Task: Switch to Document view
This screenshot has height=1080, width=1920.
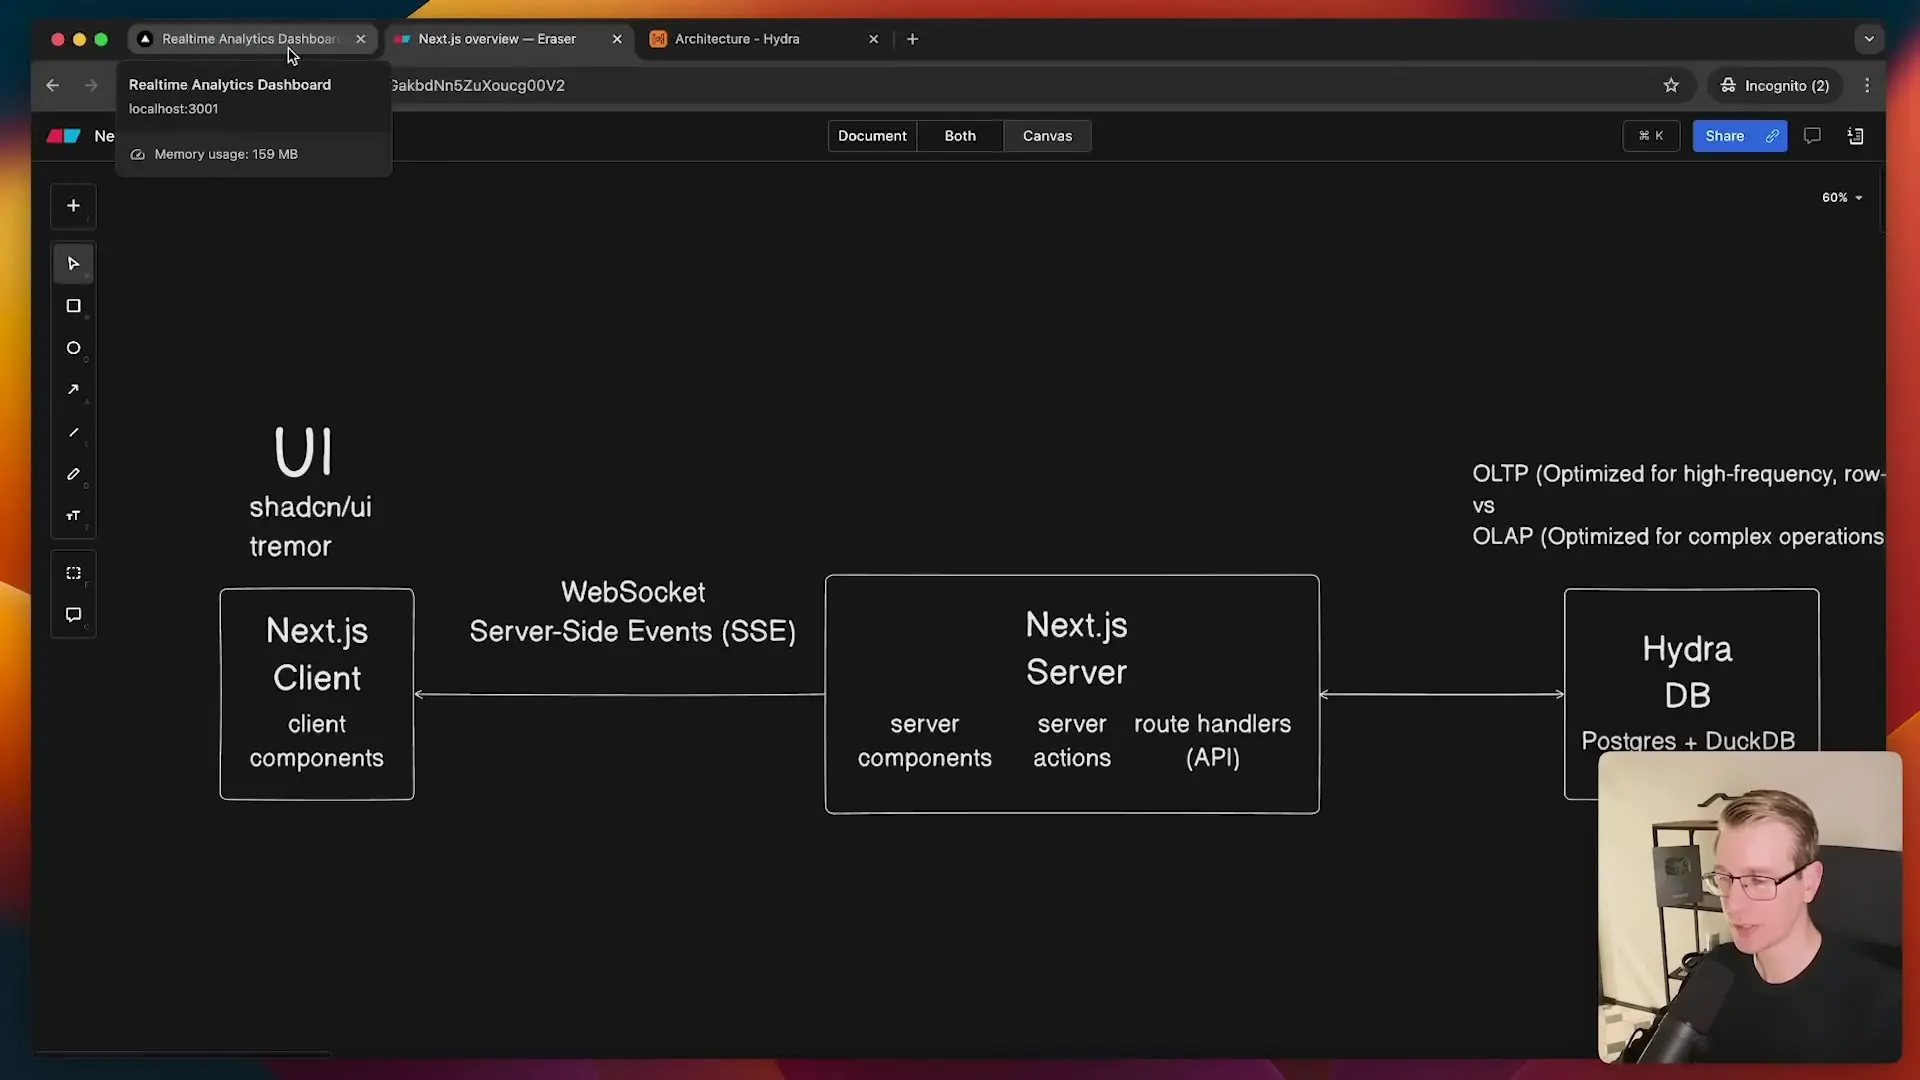Action: pos(872,136)
